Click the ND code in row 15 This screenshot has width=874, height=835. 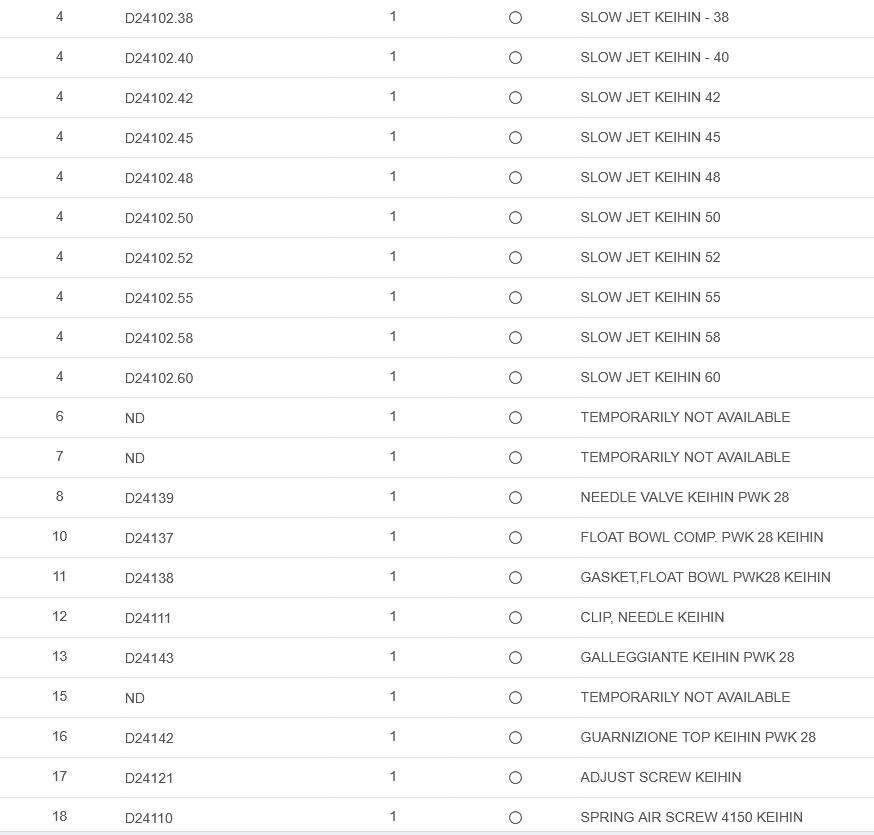135,698
